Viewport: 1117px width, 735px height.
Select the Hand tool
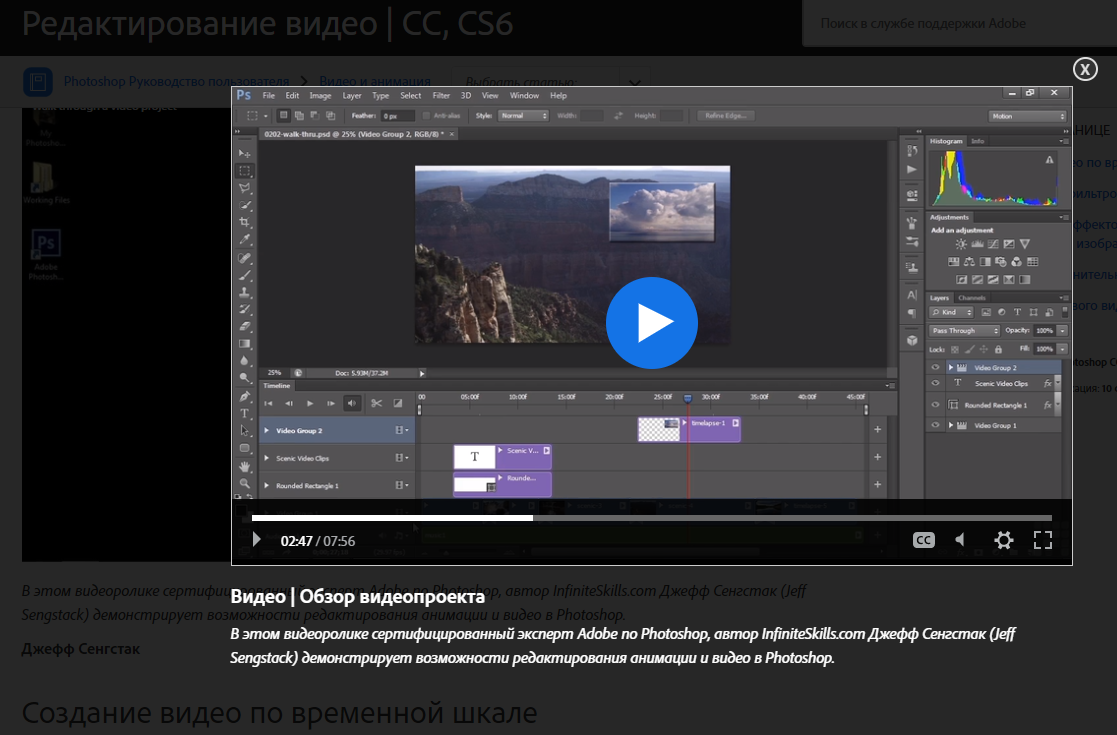coord(244,466)
